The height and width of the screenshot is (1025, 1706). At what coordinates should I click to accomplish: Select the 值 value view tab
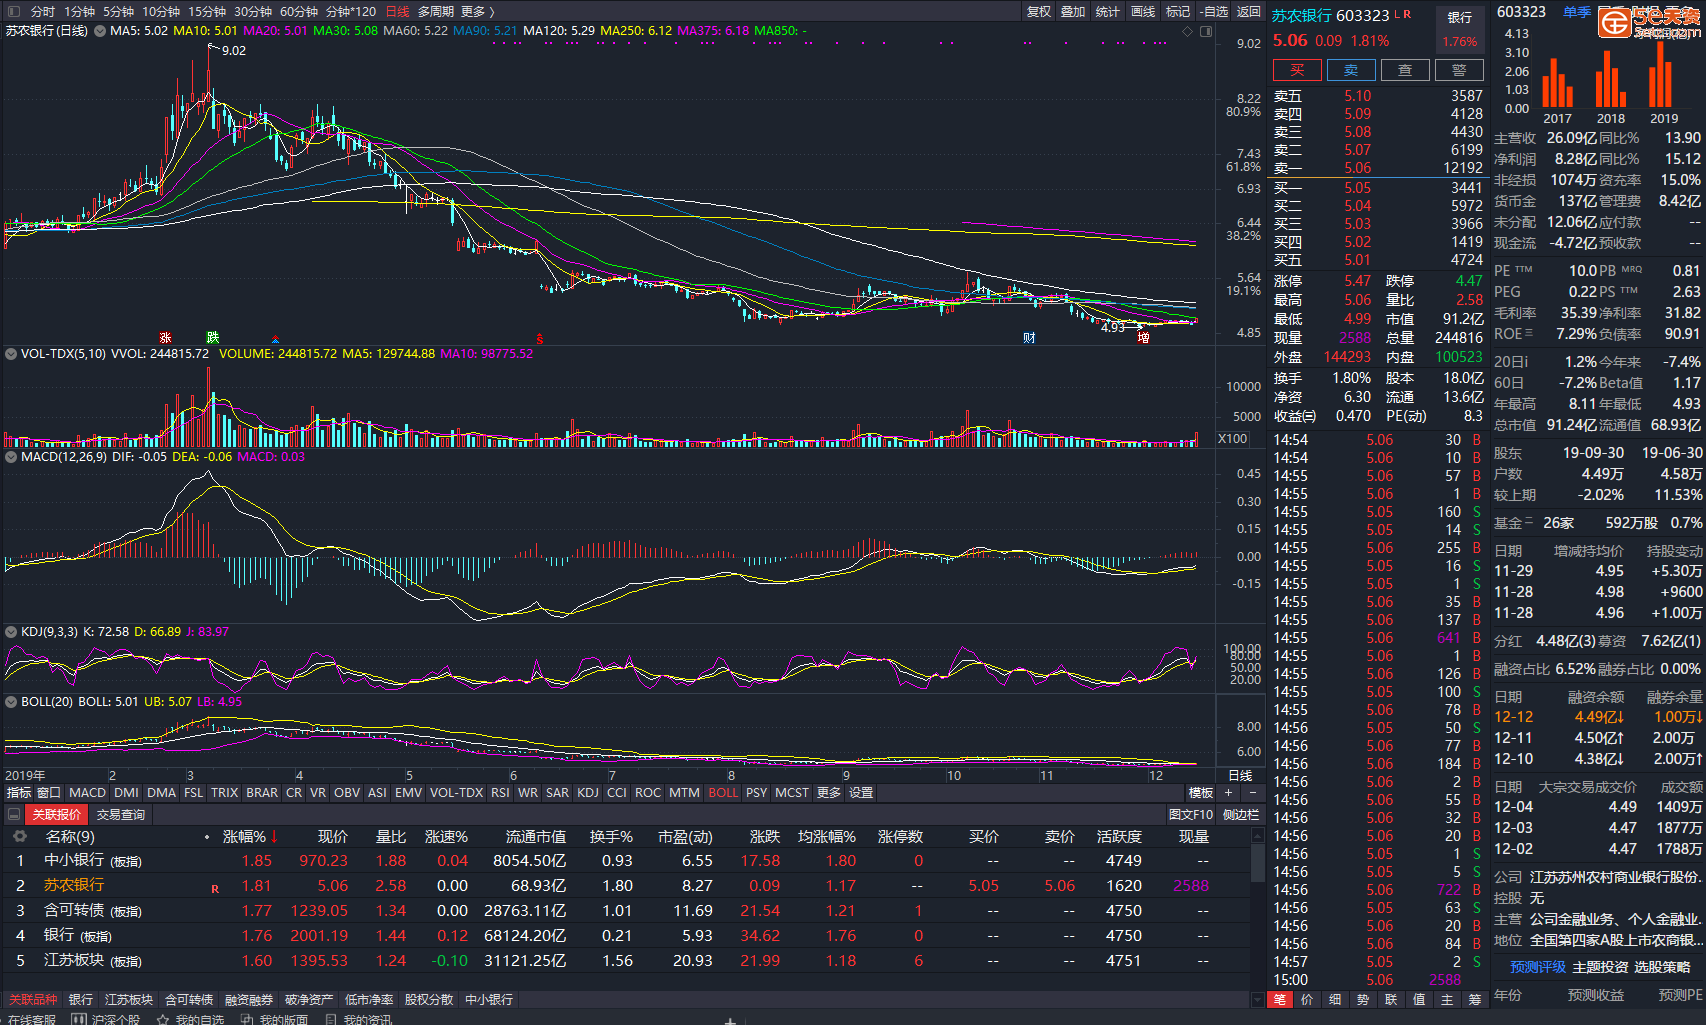(x=1419, y=1000)
